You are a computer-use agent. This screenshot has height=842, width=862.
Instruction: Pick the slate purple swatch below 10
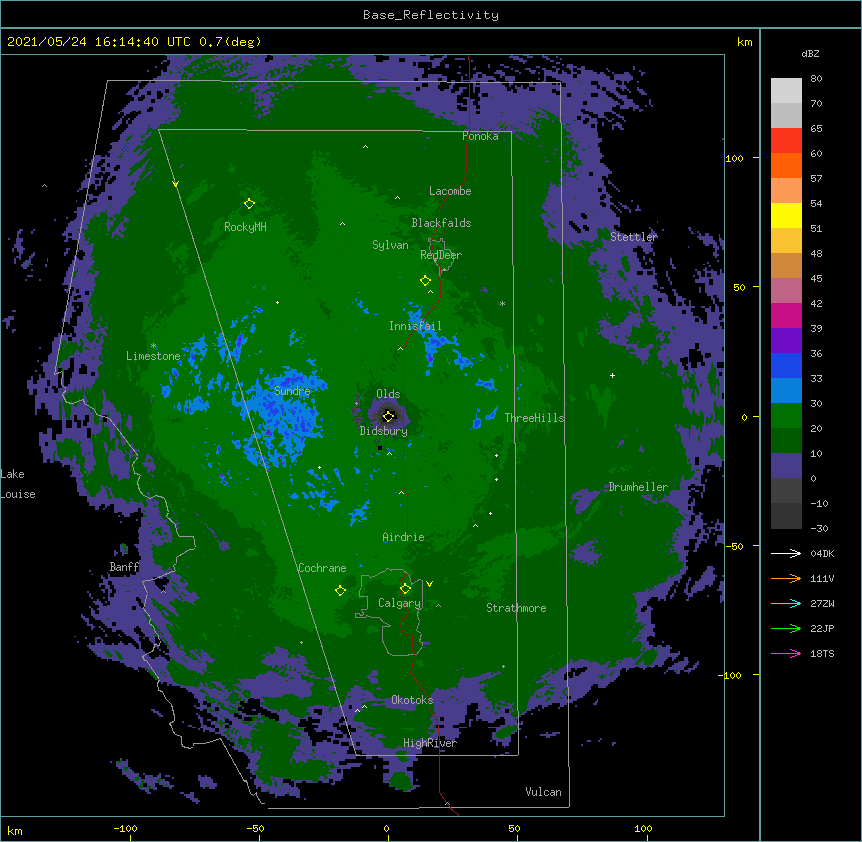click(786, 466)
